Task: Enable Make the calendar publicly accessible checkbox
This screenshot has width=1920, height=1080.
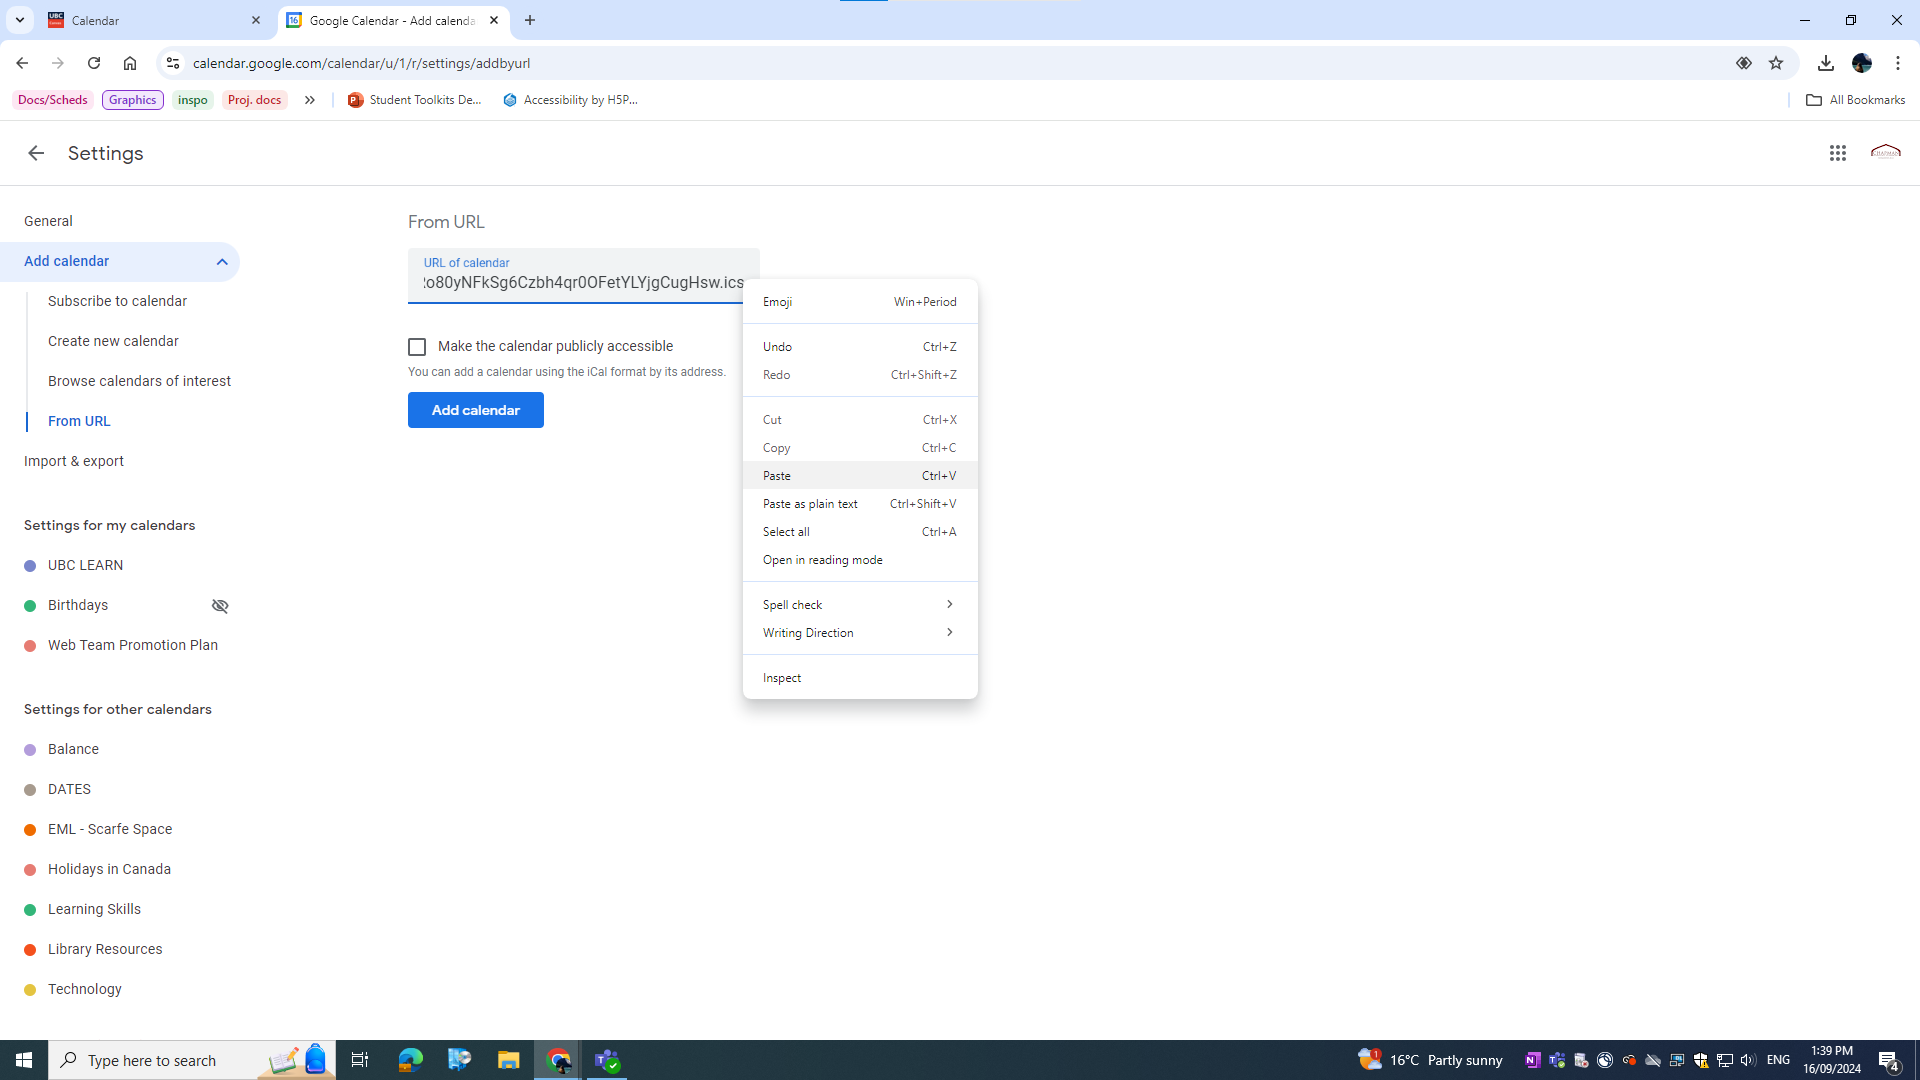Action: coord(417,347)
